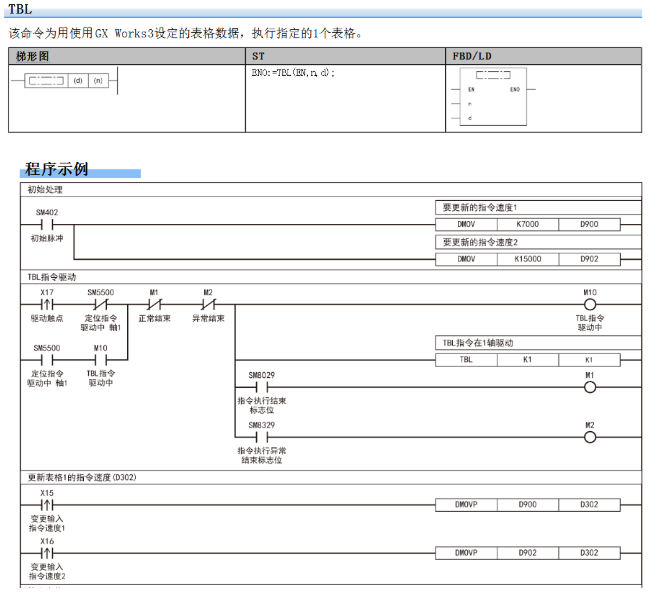Select the GX Works3 description sentence
This screenshot has height=593, width=658.
(x=185, y=33)
